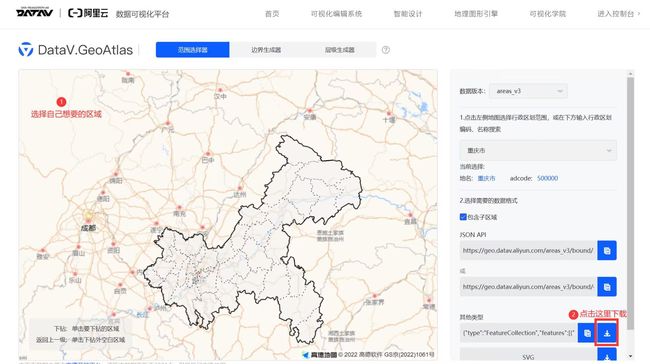Open the 可视化学院 nav item
Screen dimensions: 650x364
[x=548, y=14]
